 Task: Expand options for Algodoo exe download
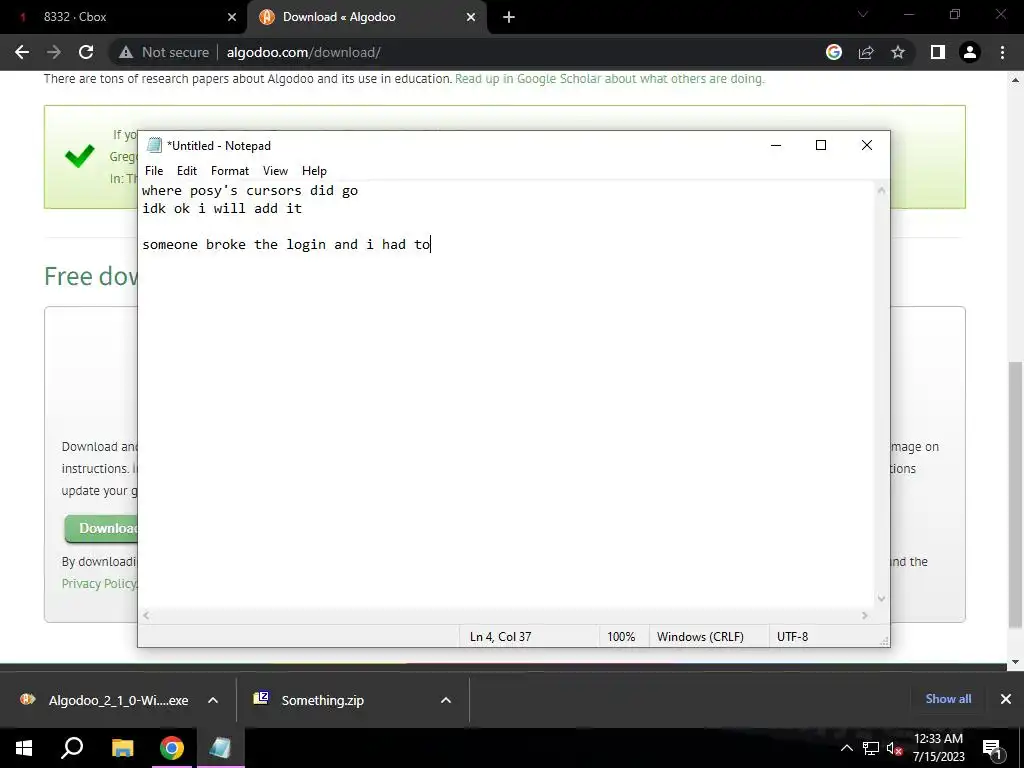click(213, 700)
